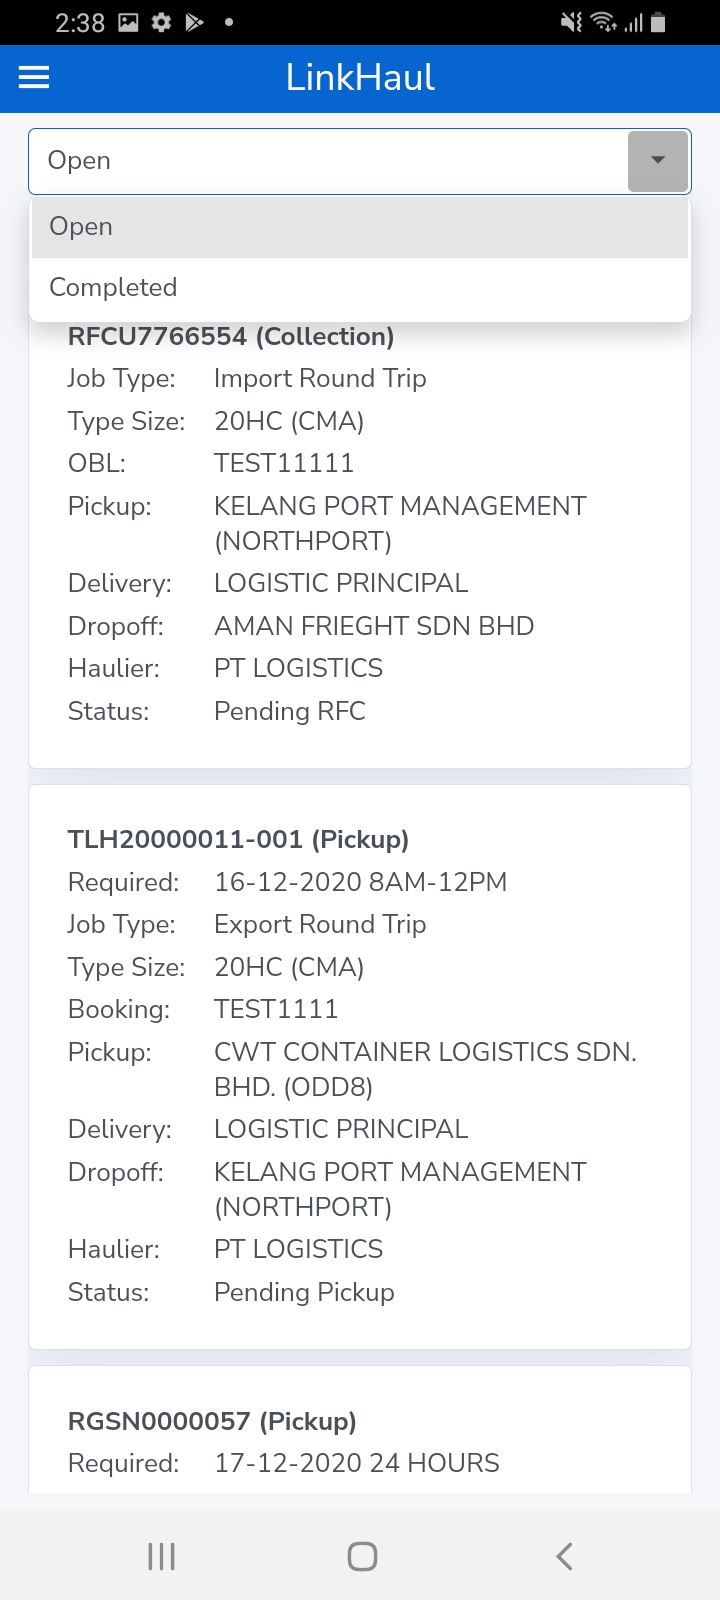Image resolution: width=720 pixels, height=1600 pixels.
Task: Open the hamburger navigation menu
Action: coord(34,78)
